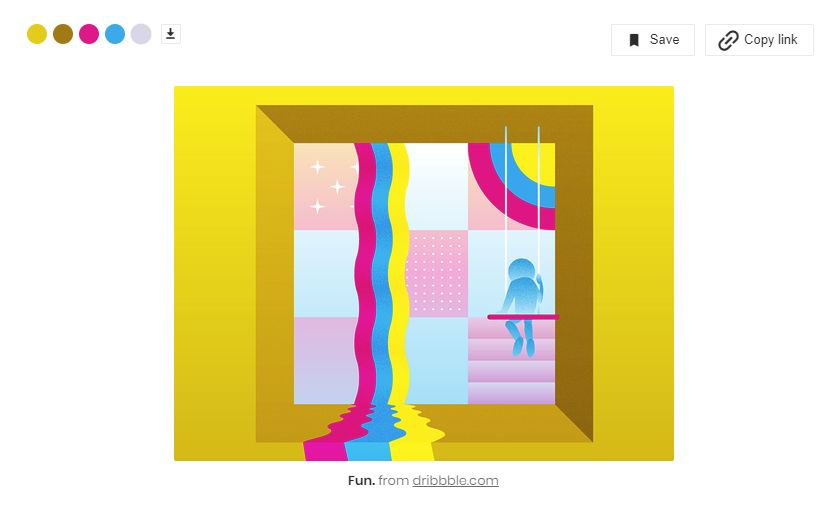Image resolution: width=827 pixels, height=530 pixels.
Task: Select the magenta palette color
Action: pyautogui.click(x=89, y=34)
